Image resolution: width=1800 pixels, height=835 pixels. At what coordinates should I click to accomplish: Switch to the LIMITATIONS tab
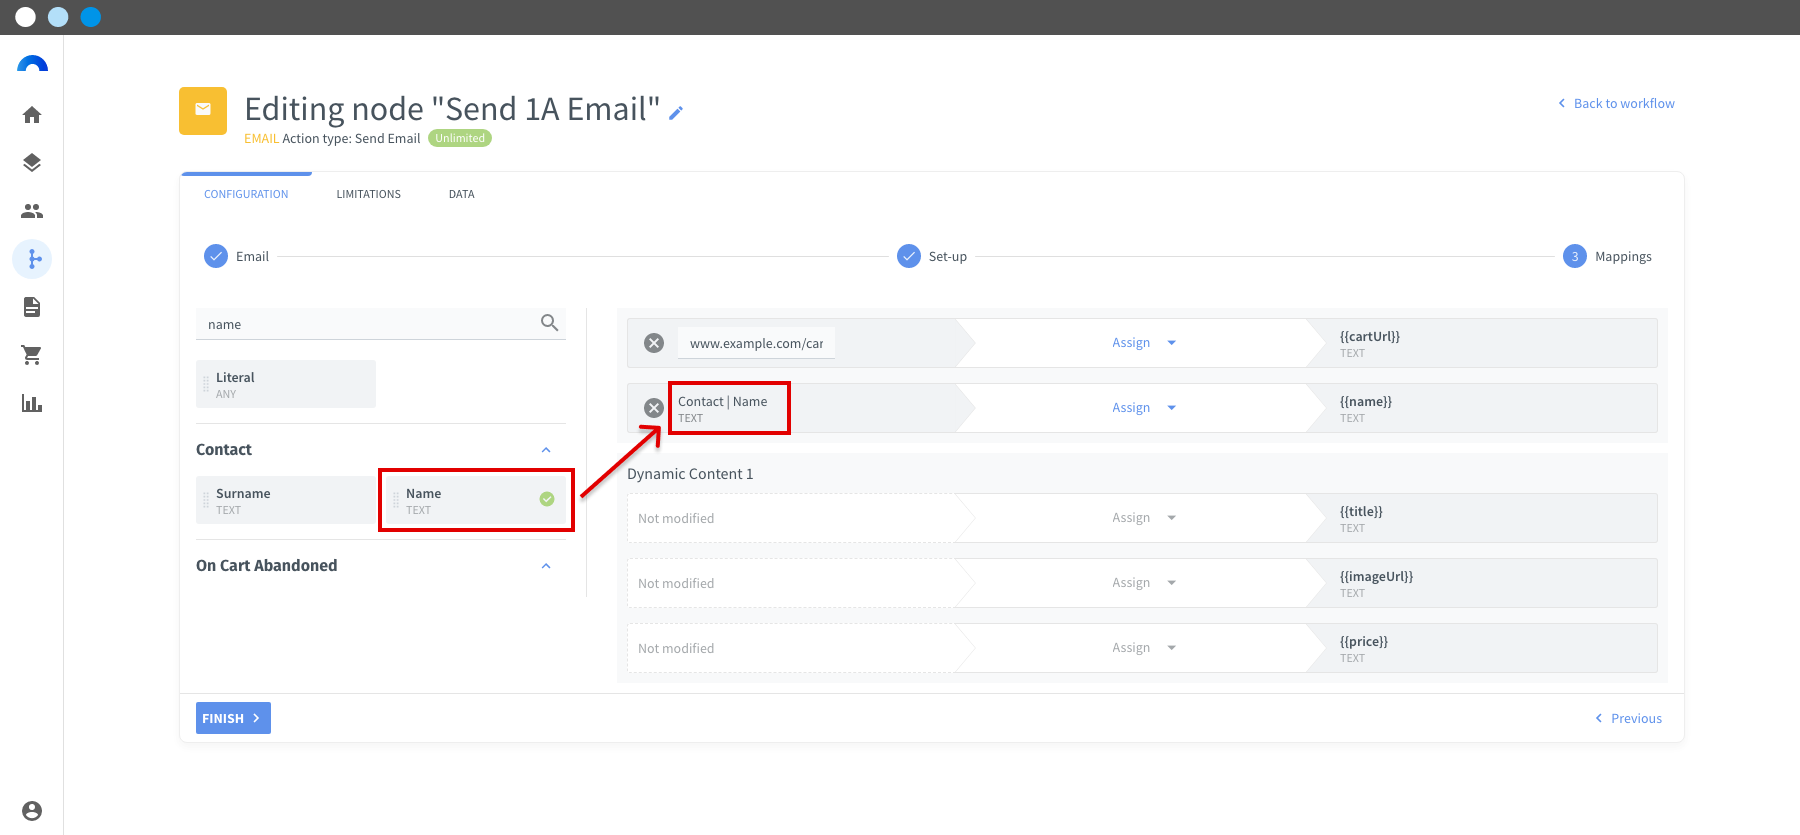[368, 194]
